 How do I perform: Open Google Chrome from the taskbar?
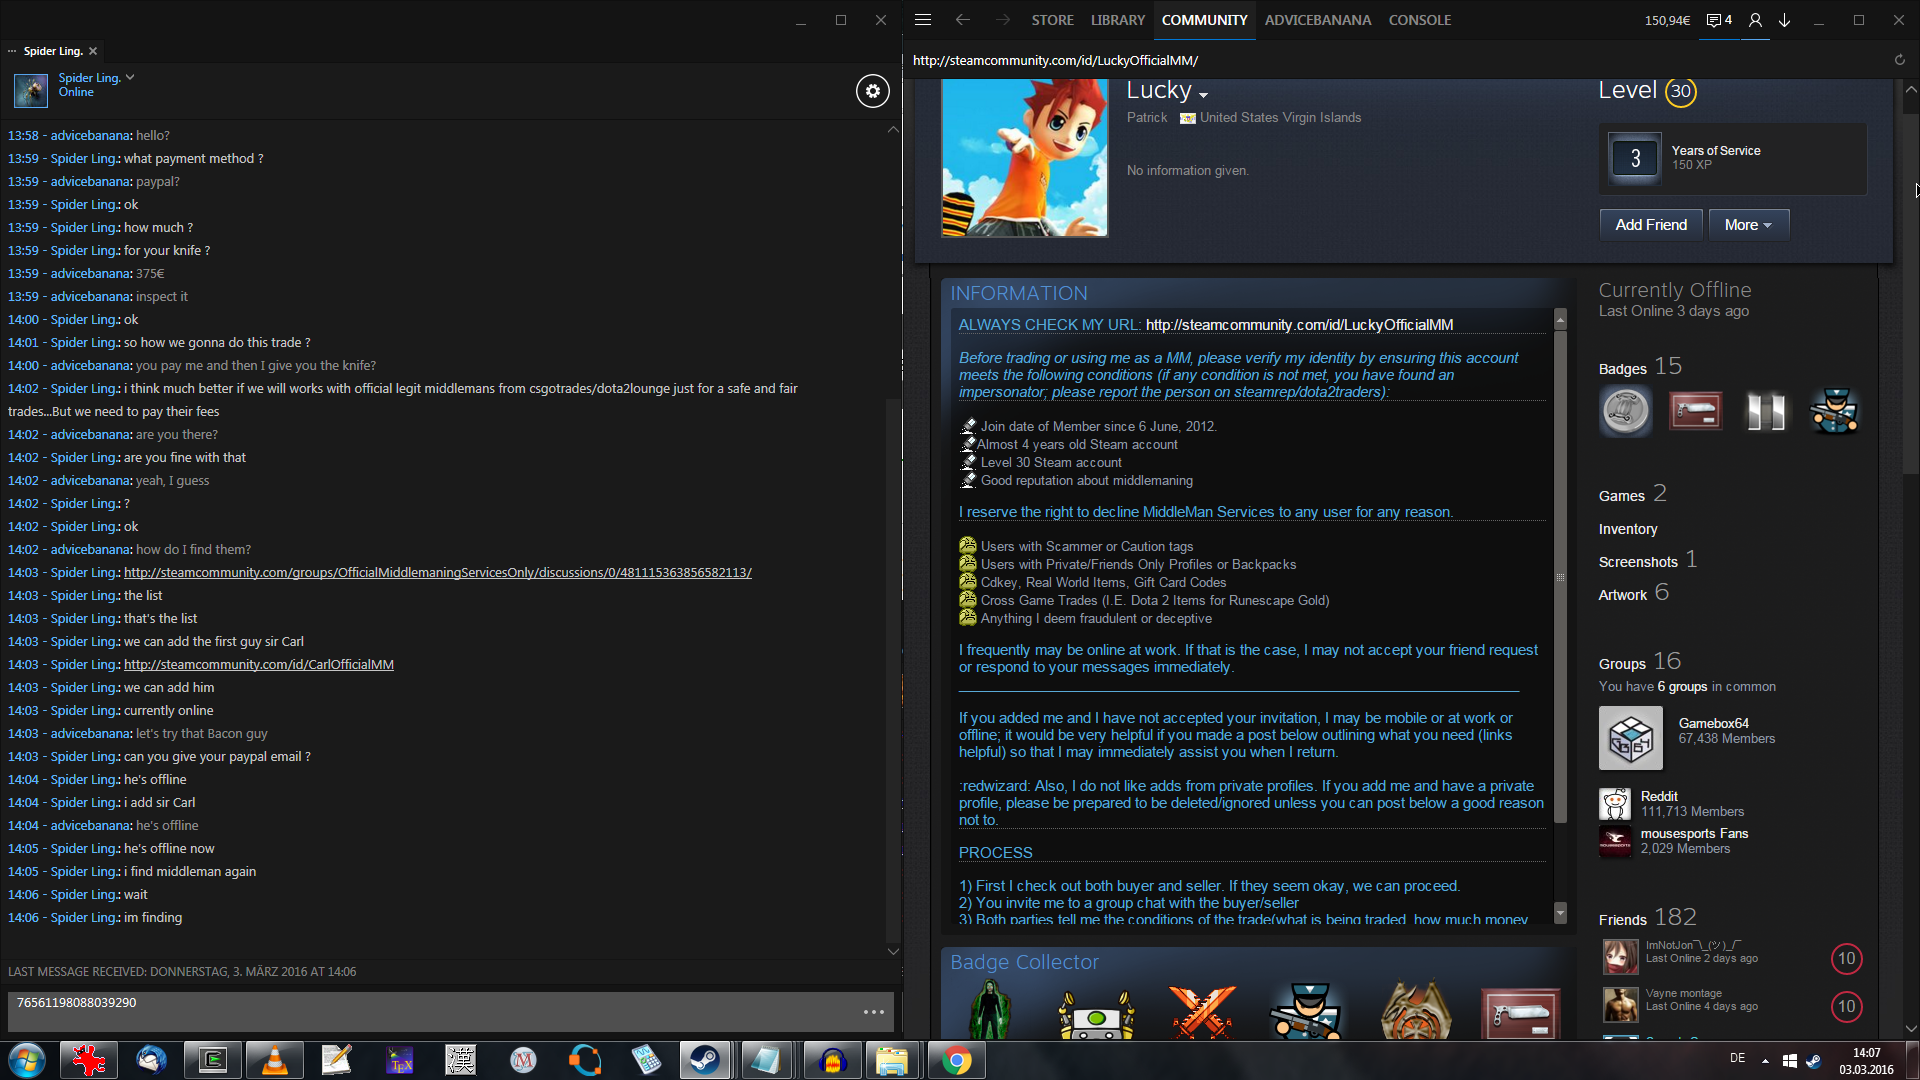click(956, 1060)
